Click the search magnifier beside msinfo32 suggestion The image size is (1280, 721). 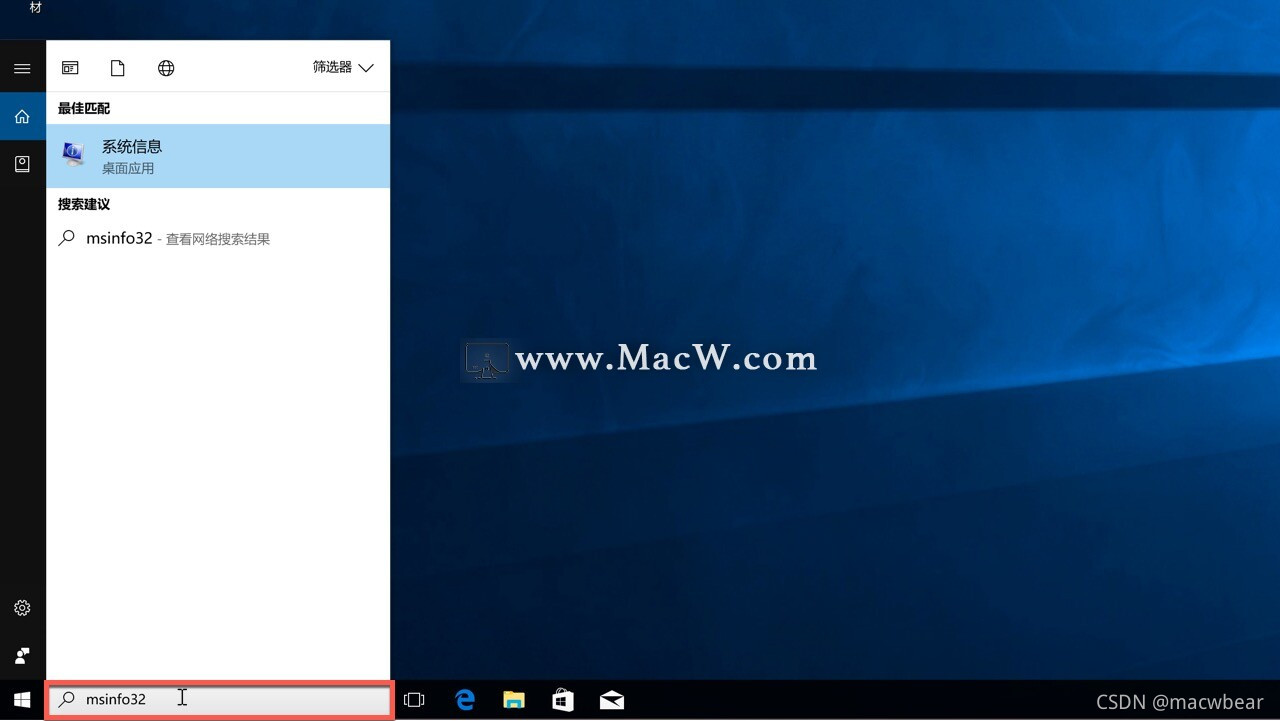point(67,238)
